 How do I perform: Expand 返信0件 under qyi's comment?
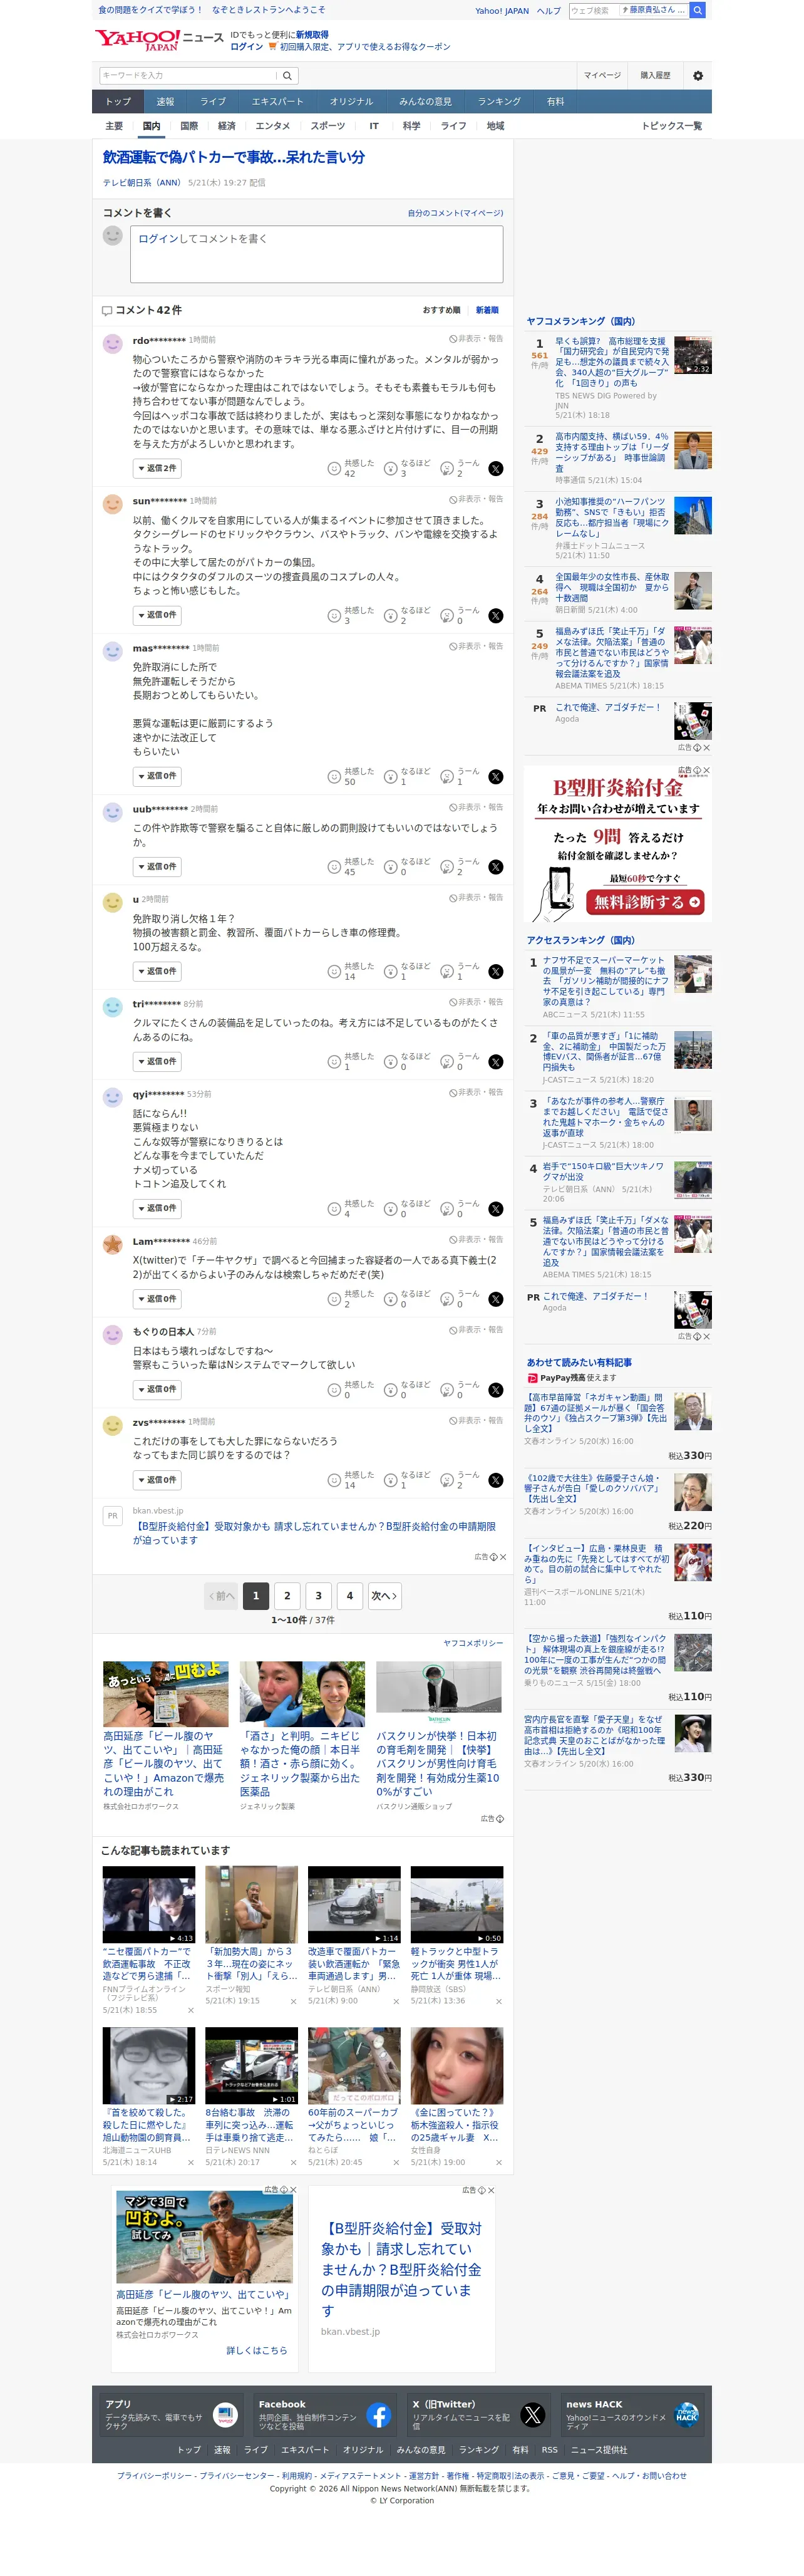[x=157, y=1208]
